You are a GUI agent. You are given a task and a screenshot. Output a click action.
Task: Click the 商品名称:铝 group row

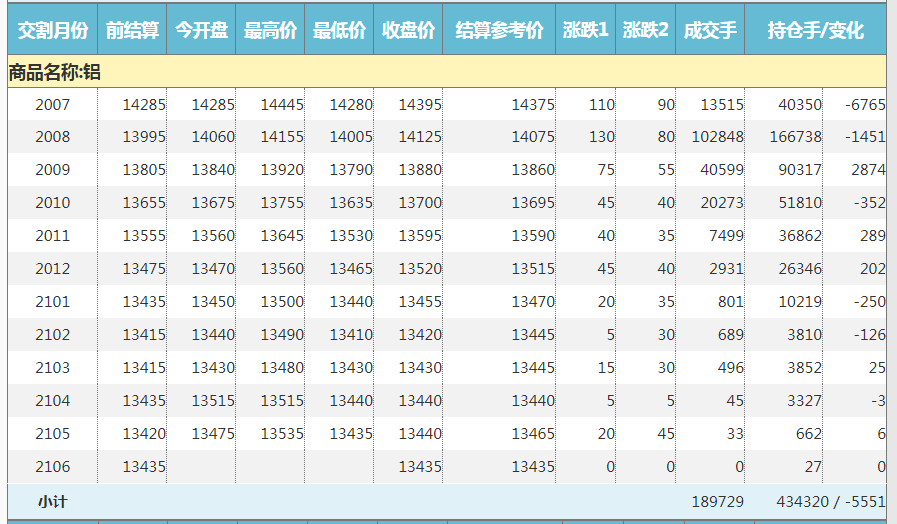tap(55, 72)
